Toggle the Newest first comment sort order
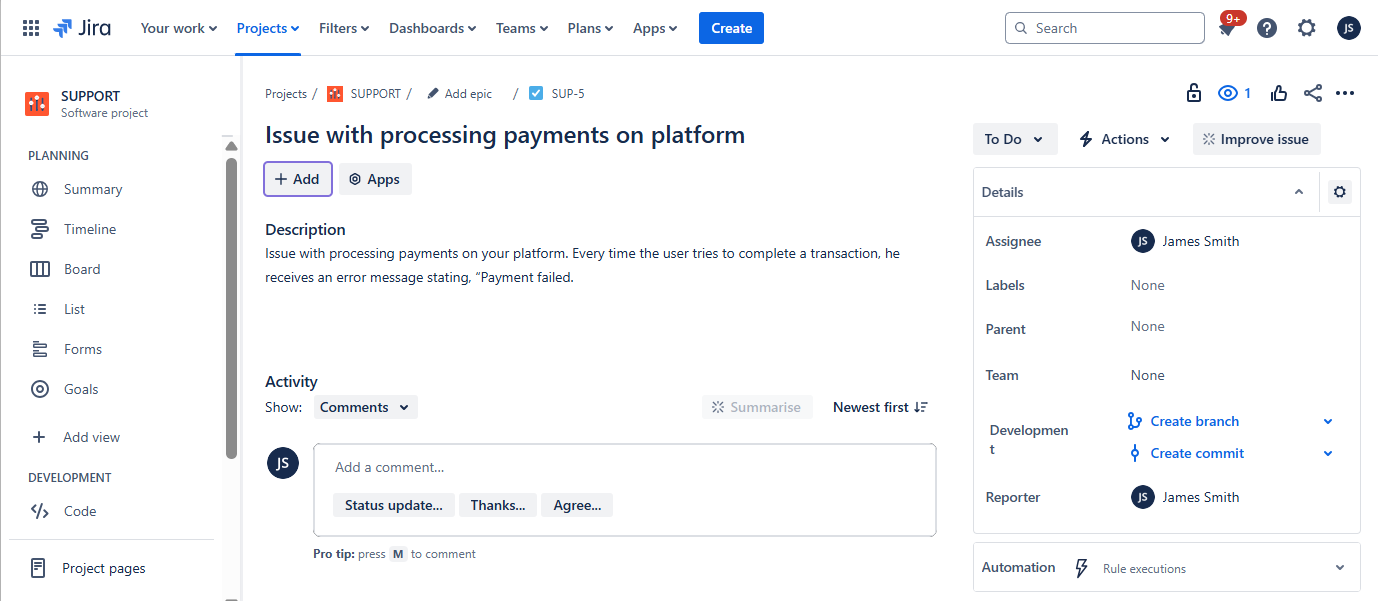Screen dimensions: 1378x601 click(879, 406)
